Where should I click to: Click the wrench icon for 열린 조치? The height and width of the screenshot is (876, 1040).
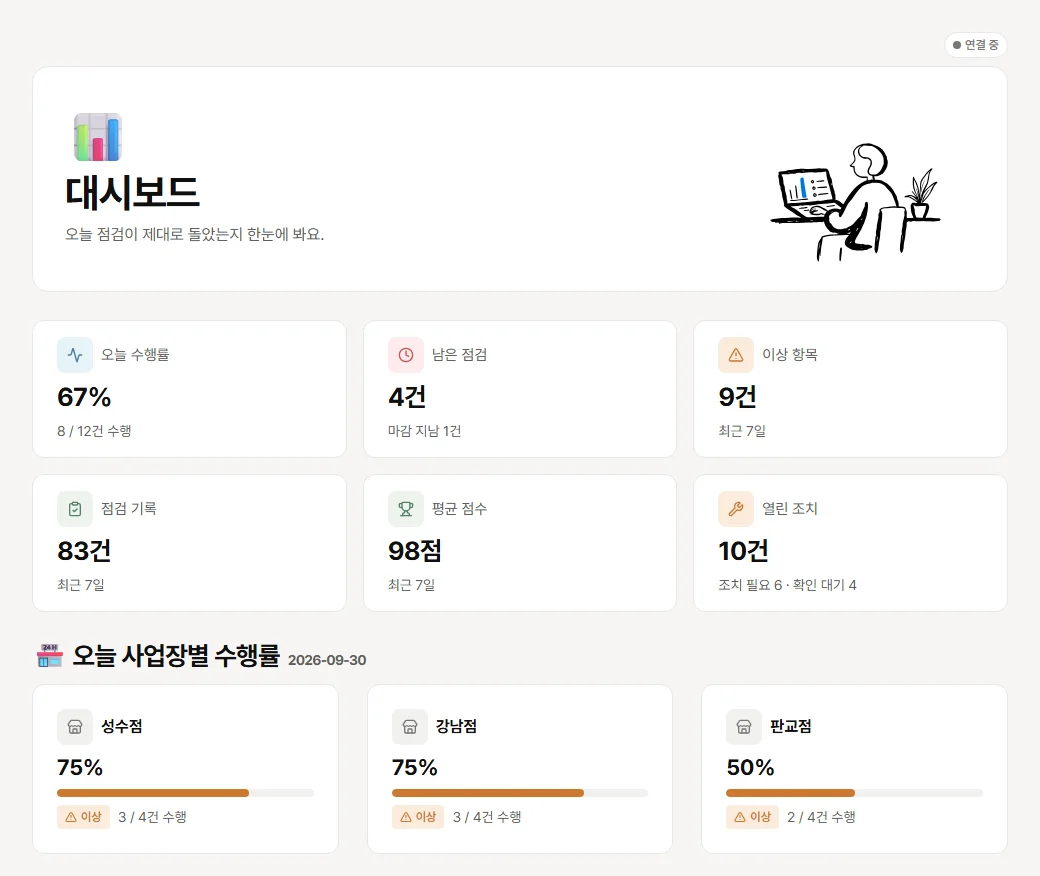736,509
